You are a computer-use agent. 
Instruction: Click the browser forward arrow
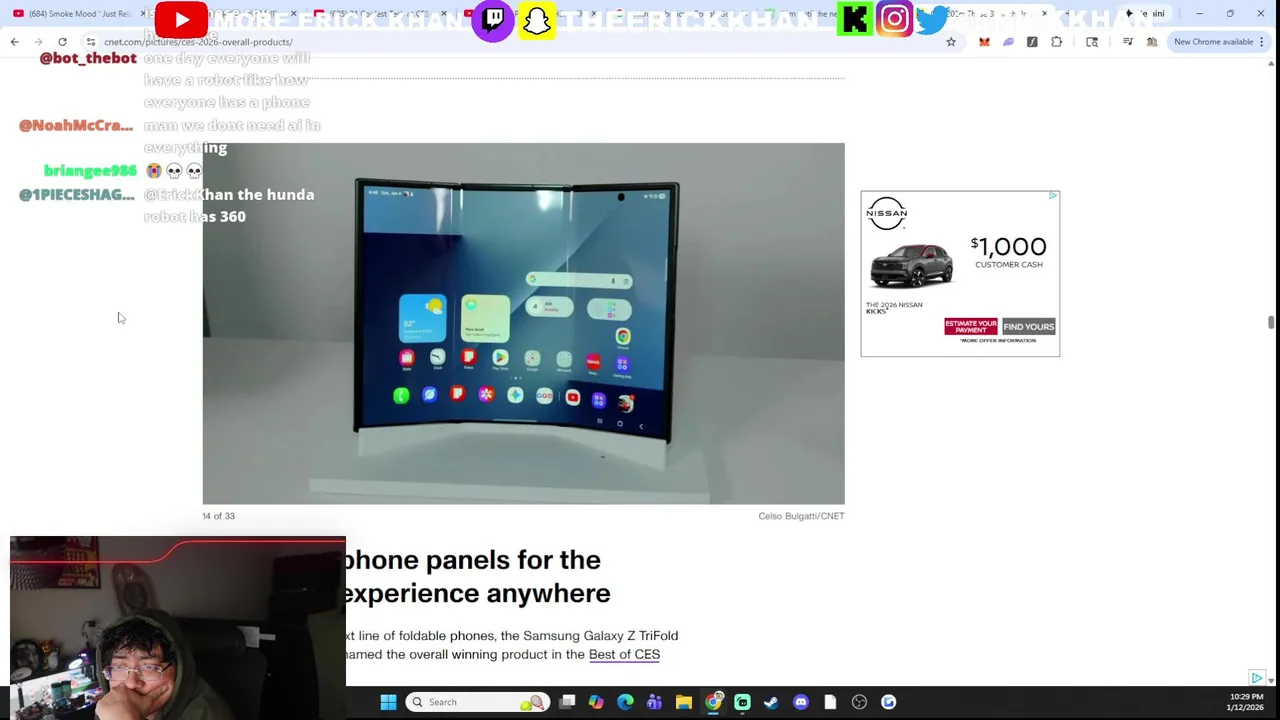point(38,42)
